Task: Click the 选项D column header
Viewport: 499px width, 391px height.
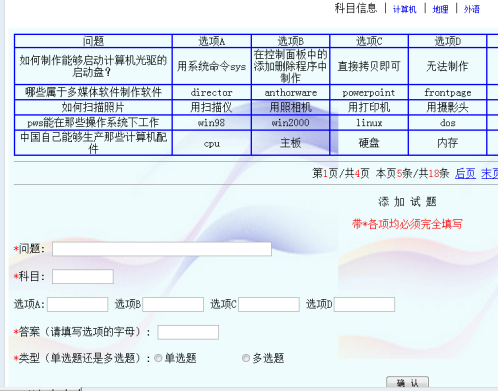Action: click(x=447, y=41)
